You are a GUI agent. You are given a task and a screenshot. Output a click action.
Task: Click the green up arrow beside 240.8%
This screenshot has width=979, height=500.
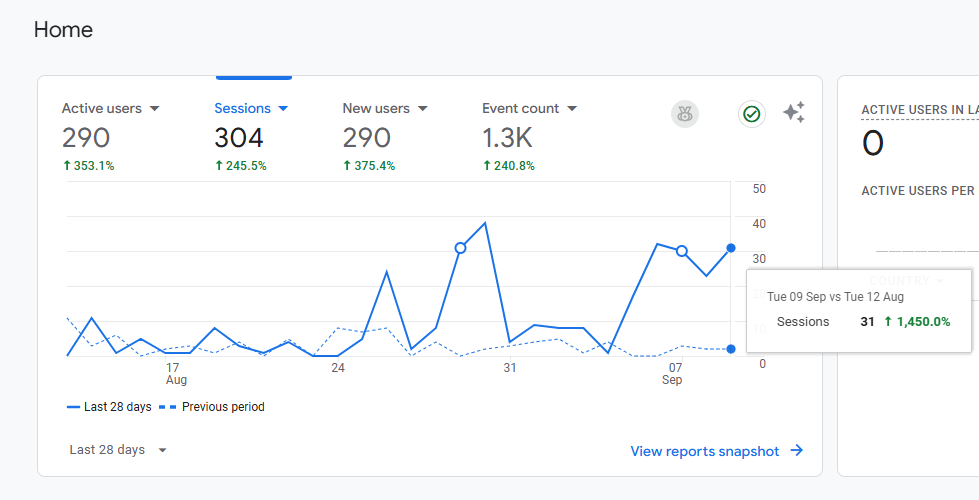pos(487,166)
